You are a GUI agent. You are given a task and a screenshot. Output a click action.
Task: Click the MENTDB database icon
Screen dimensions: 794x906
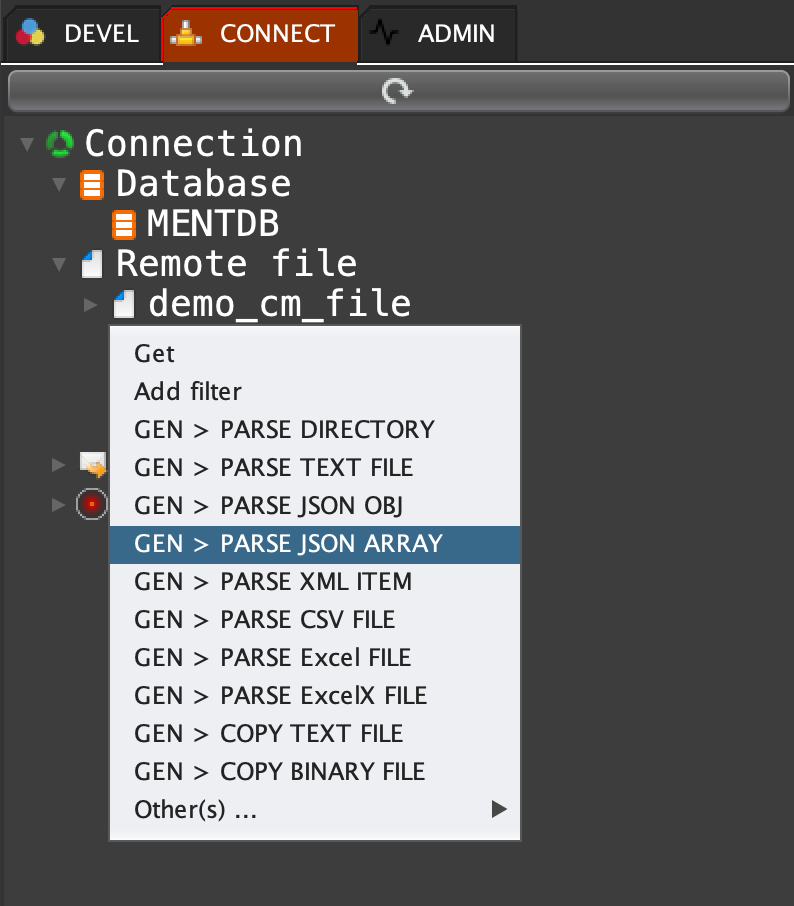pos(124,224)
